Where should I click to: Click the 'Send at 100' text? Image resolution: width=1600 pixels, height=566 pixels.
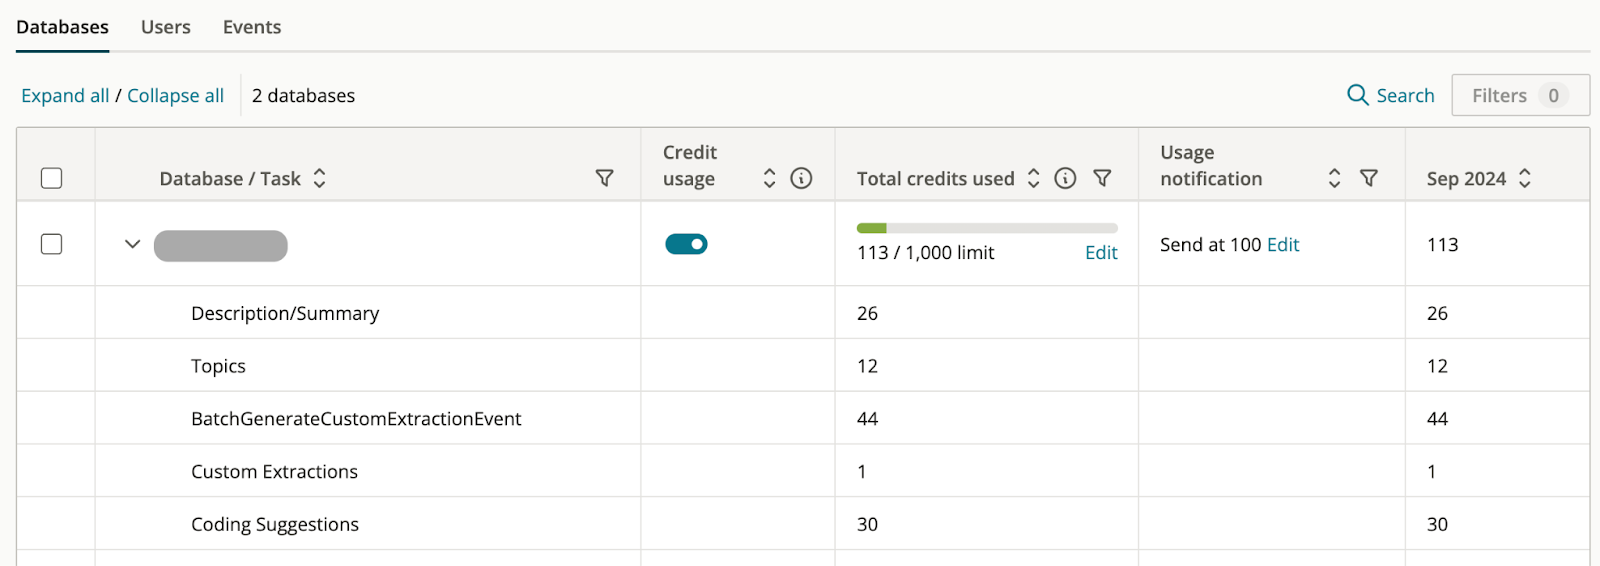click(1210, 245)
